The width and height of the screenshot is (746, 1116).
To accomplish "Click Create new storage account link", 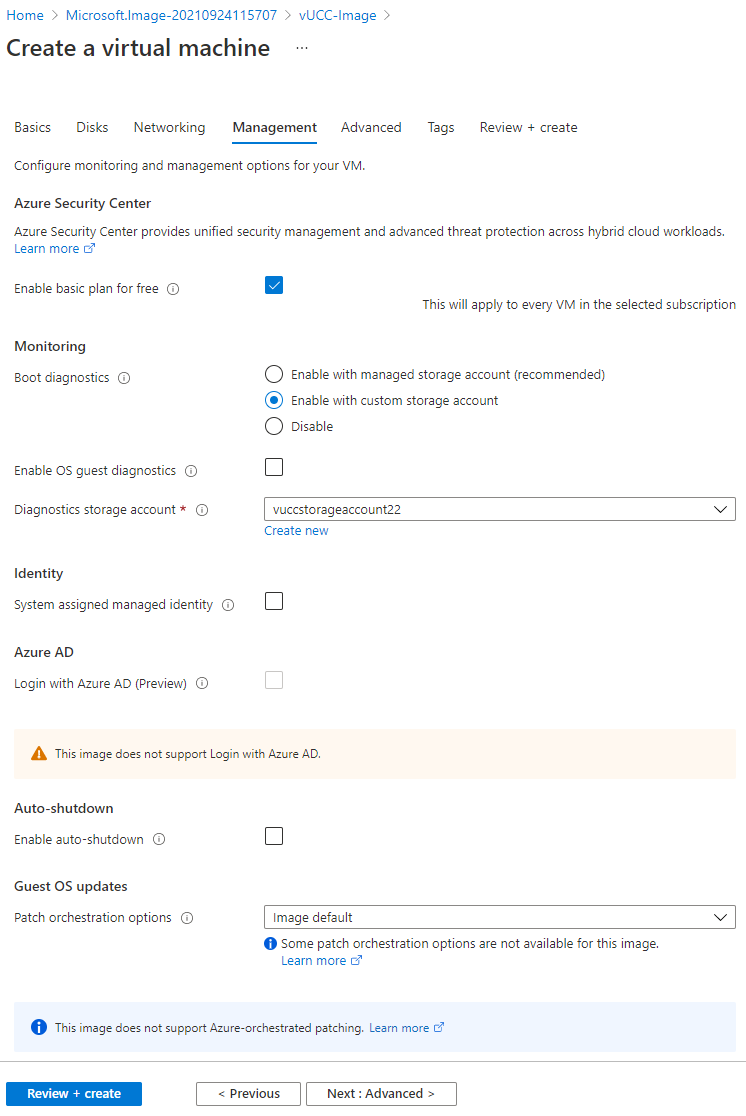I will pos(296,531).
